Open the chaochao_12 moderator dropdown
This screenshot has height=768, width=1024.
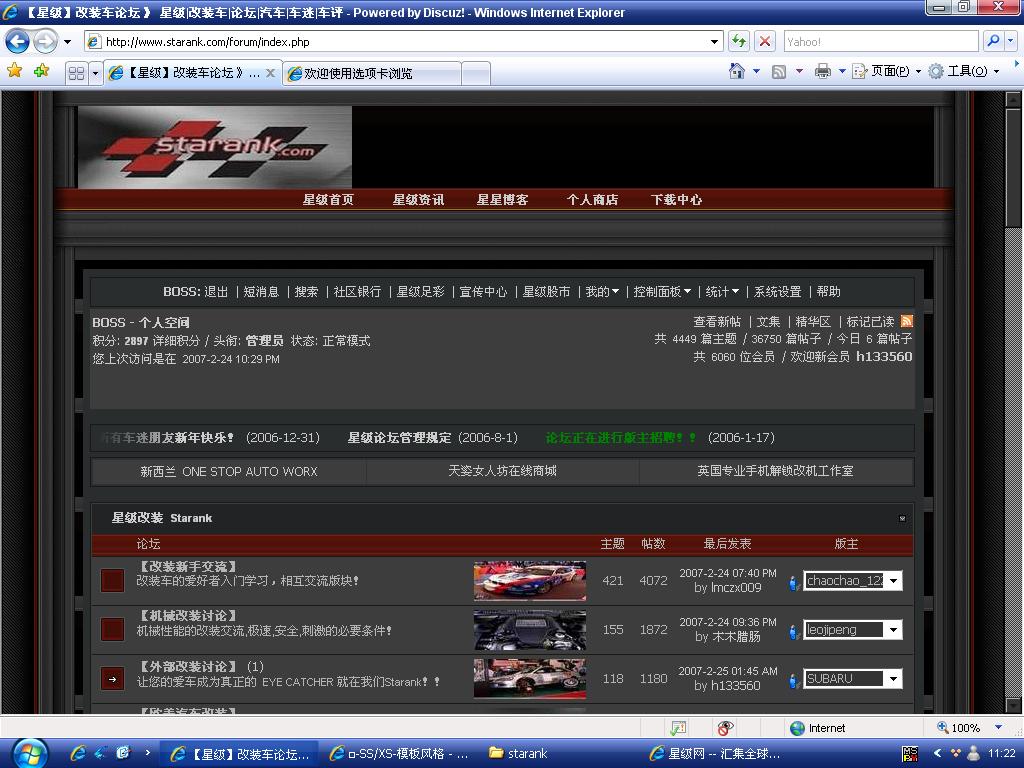pos(893,581)
